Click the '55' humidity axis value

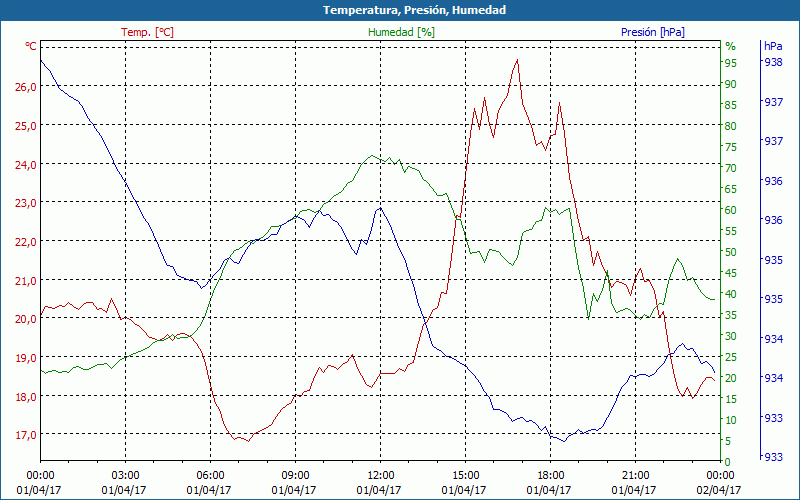[731, 231]
